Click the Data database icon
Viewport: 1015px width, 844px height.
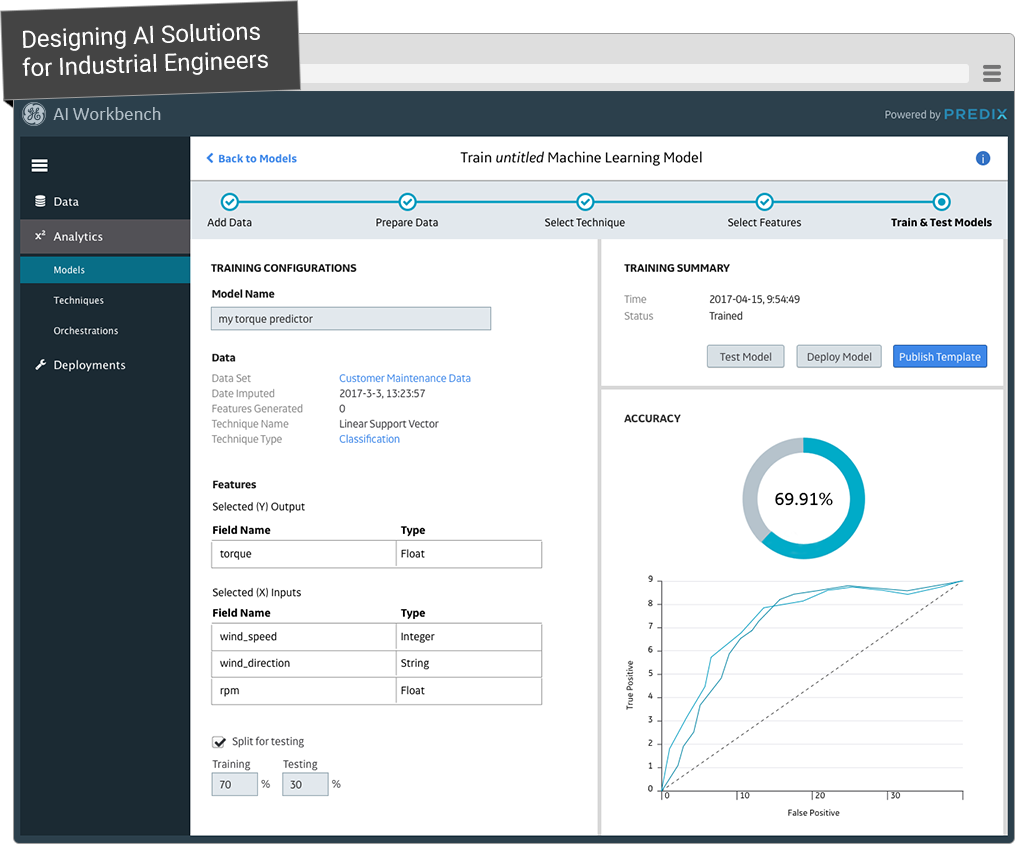coord(40,201)
